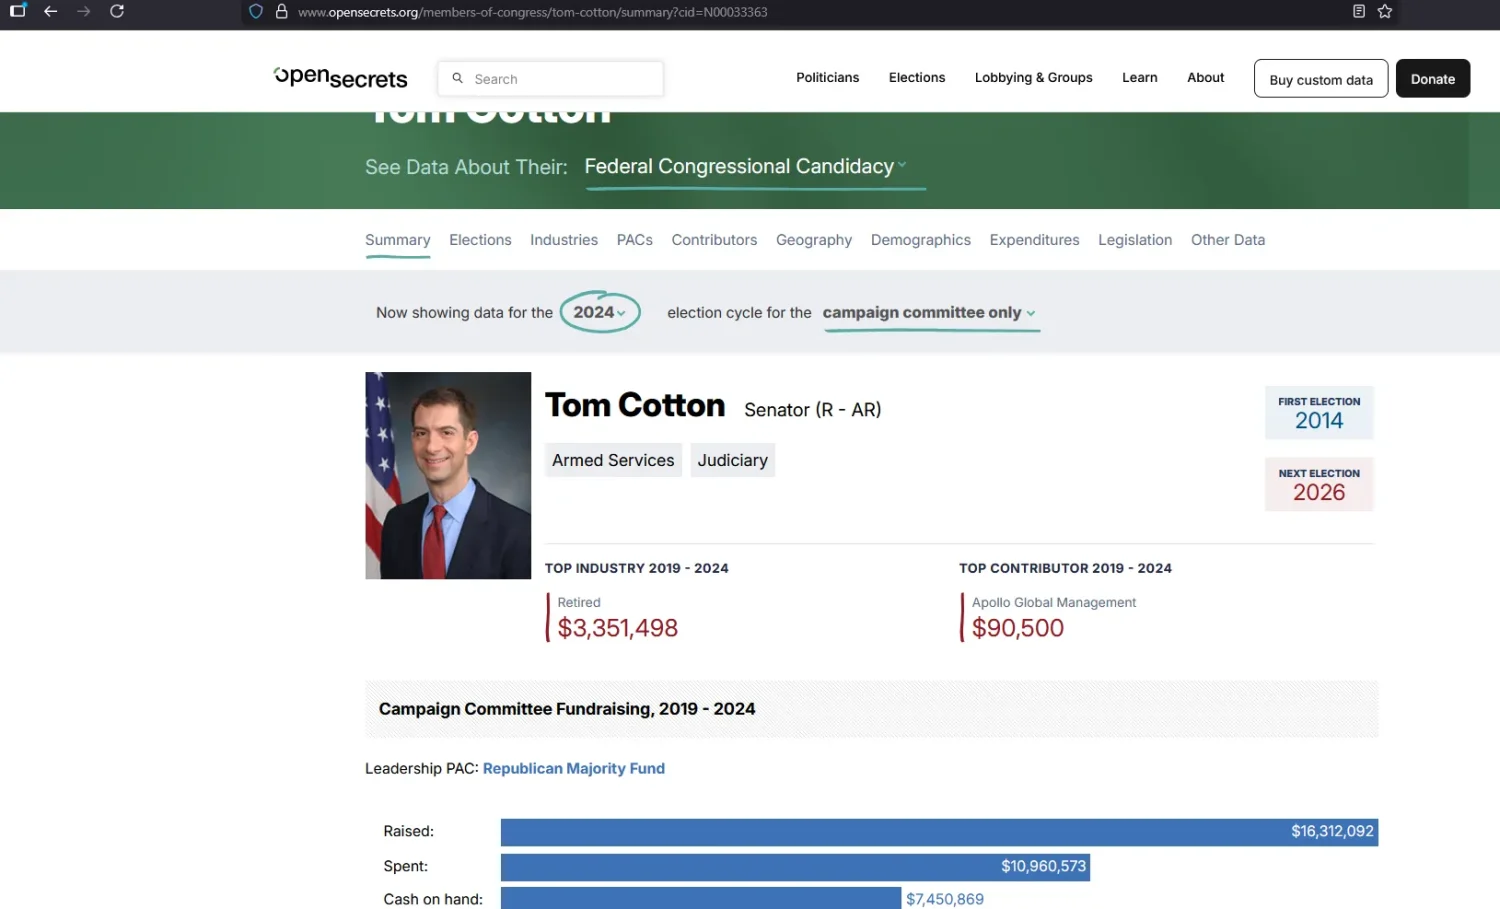Image resolution: width=1500 pixels, height=909 pixels.
Task: Switch to the Geography tab
Action: pos(814,240)
